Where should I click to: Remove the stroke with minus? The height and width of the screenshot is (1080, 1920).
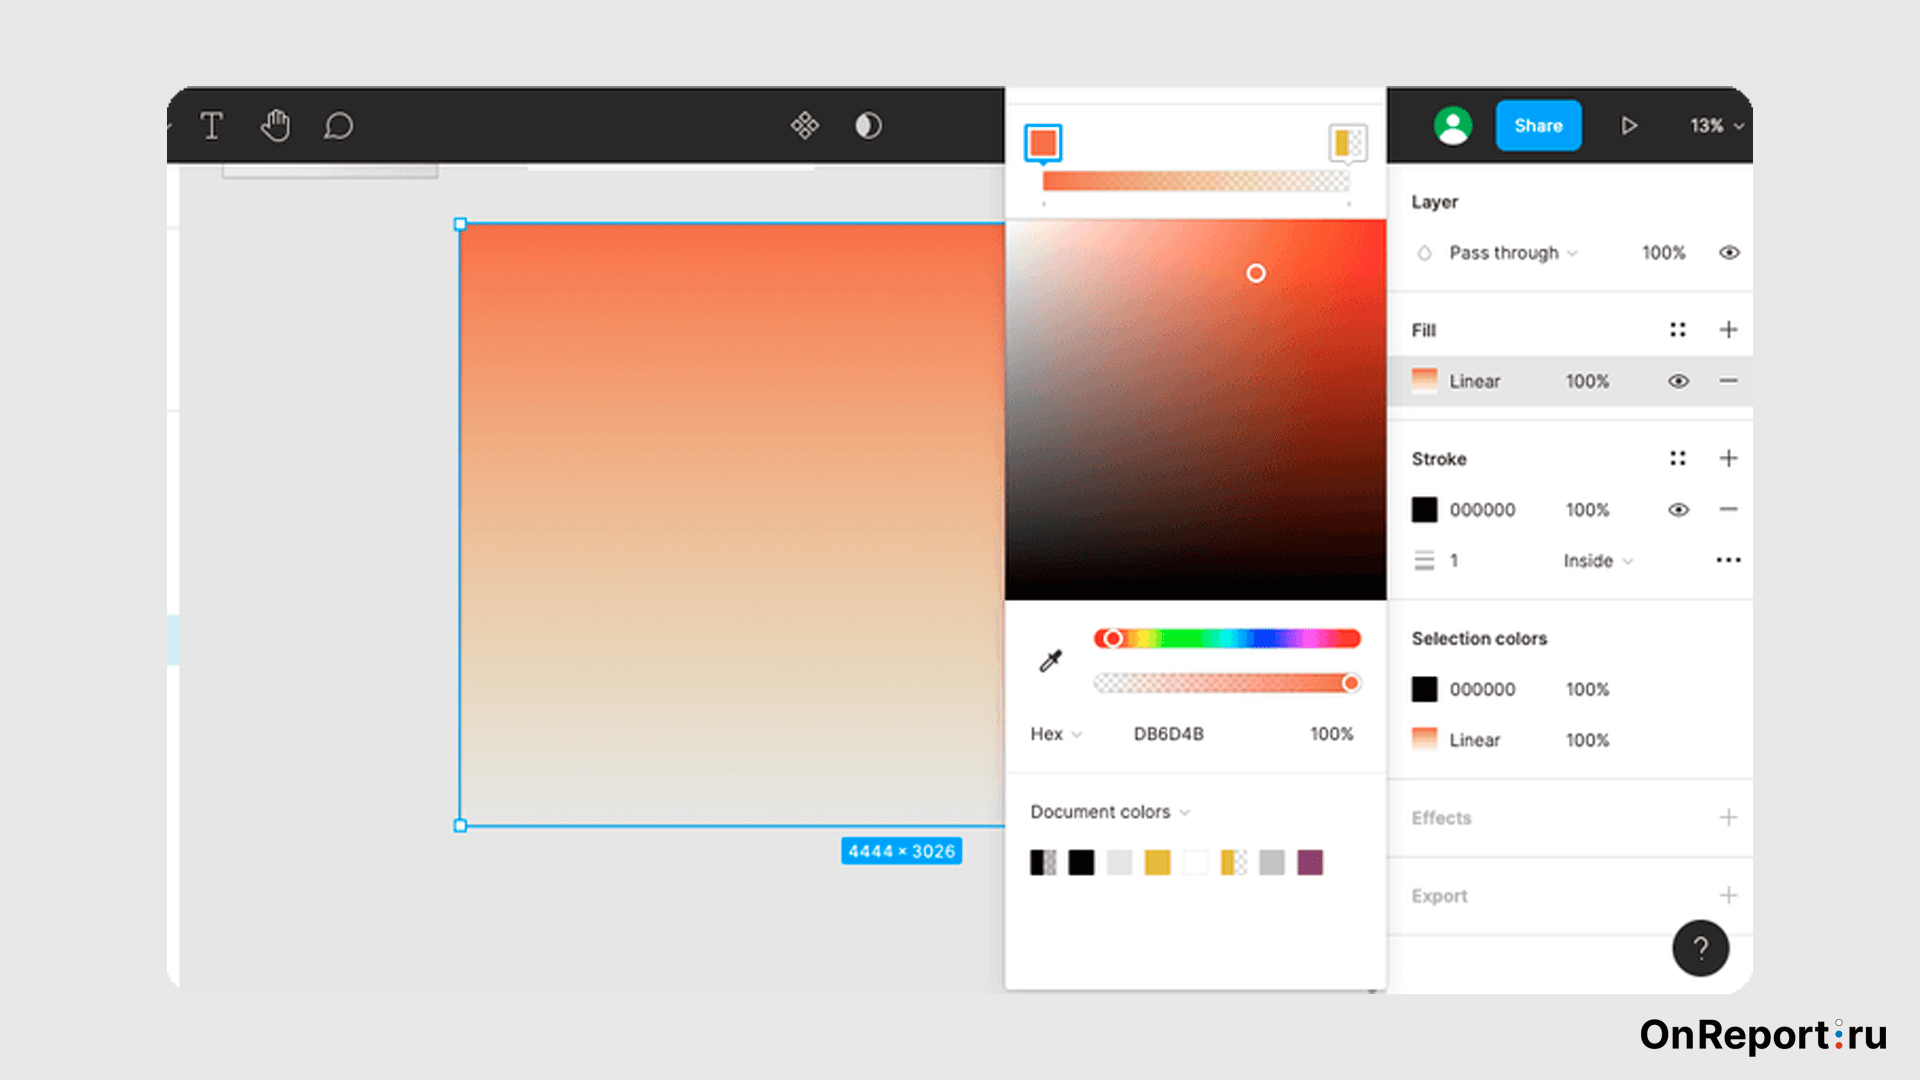coord(1728,510)
